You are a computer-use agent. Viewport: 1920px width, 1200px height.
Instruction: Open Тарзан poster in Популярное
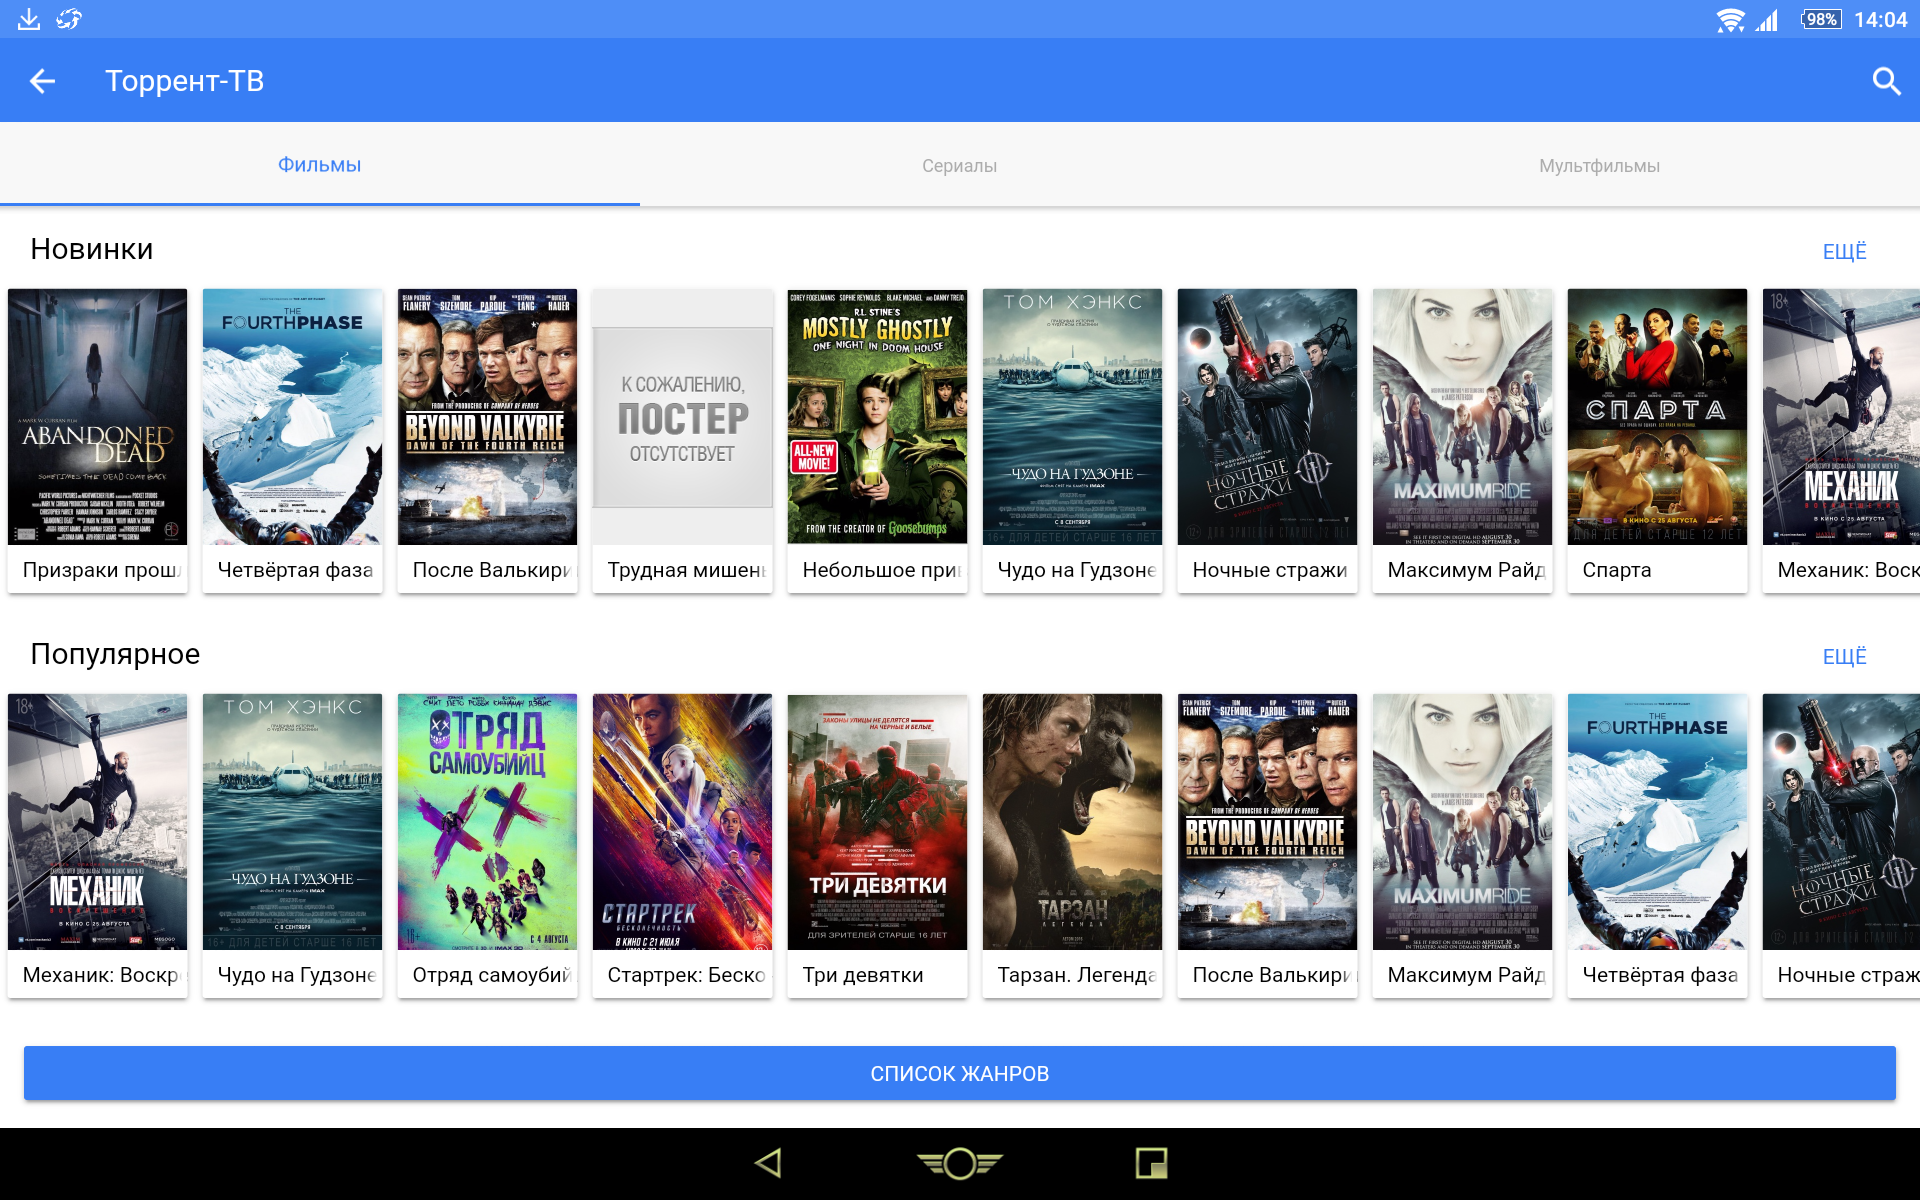[x=1072, y=822]
